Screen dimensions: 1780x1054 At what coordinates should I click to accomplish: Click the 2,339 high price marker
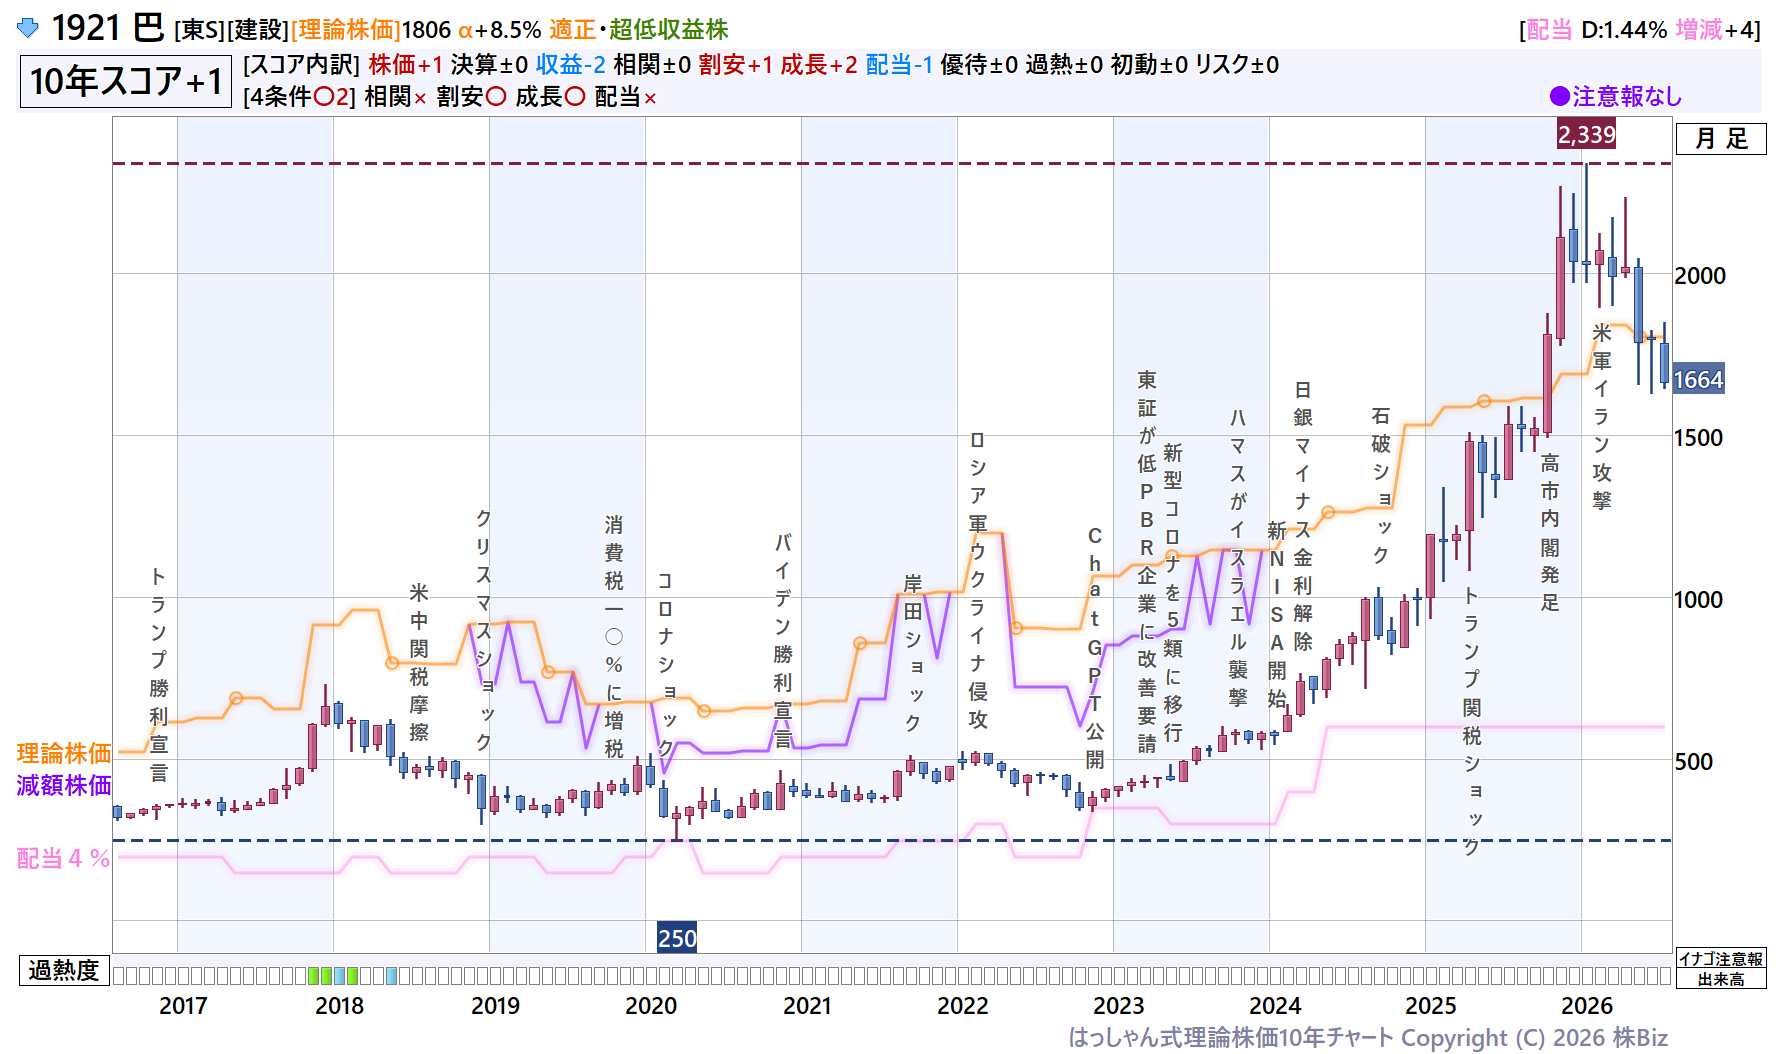1586,134
